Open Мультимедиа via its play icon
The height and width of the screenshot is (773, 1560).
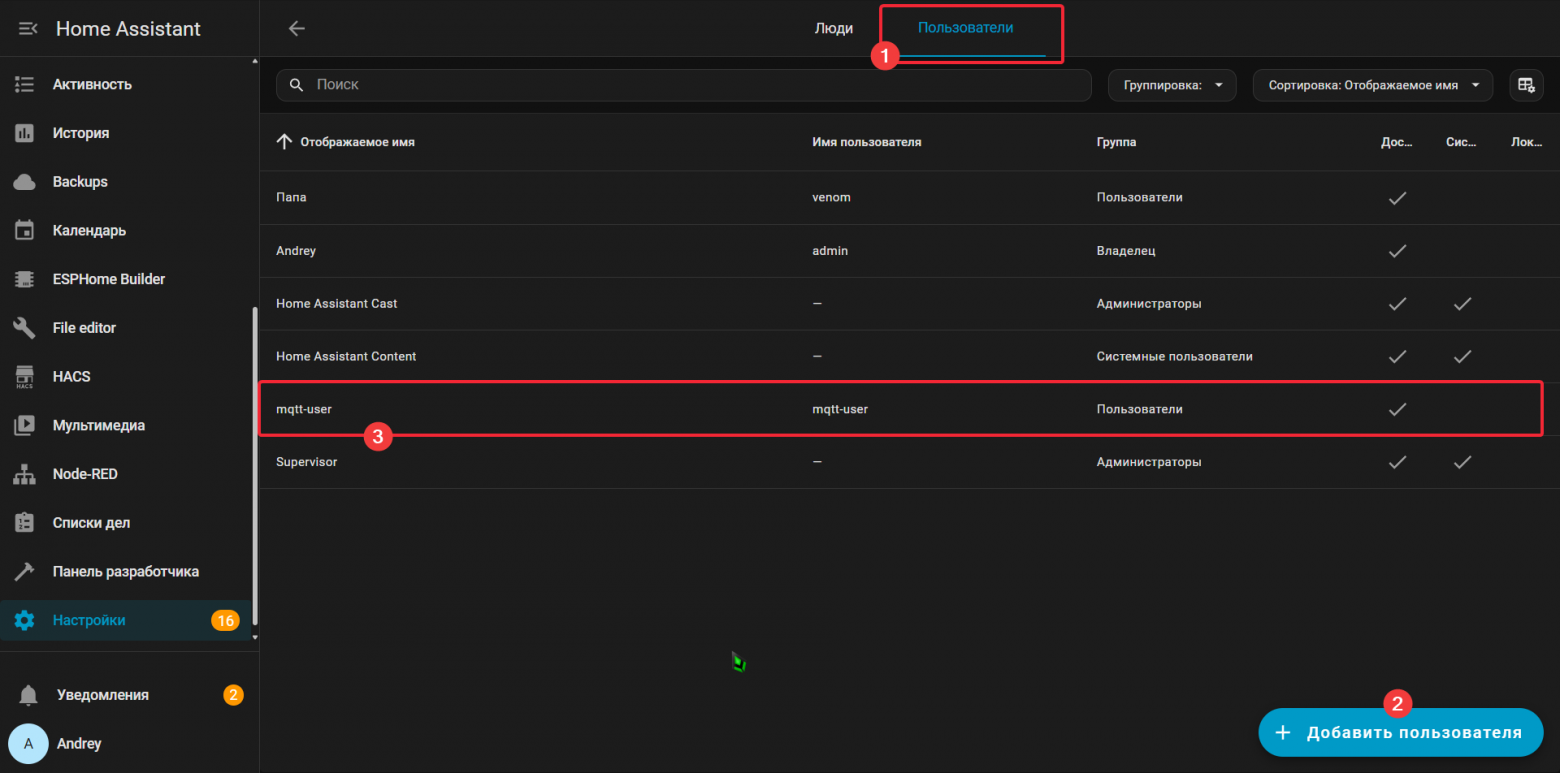coord(25,426)
